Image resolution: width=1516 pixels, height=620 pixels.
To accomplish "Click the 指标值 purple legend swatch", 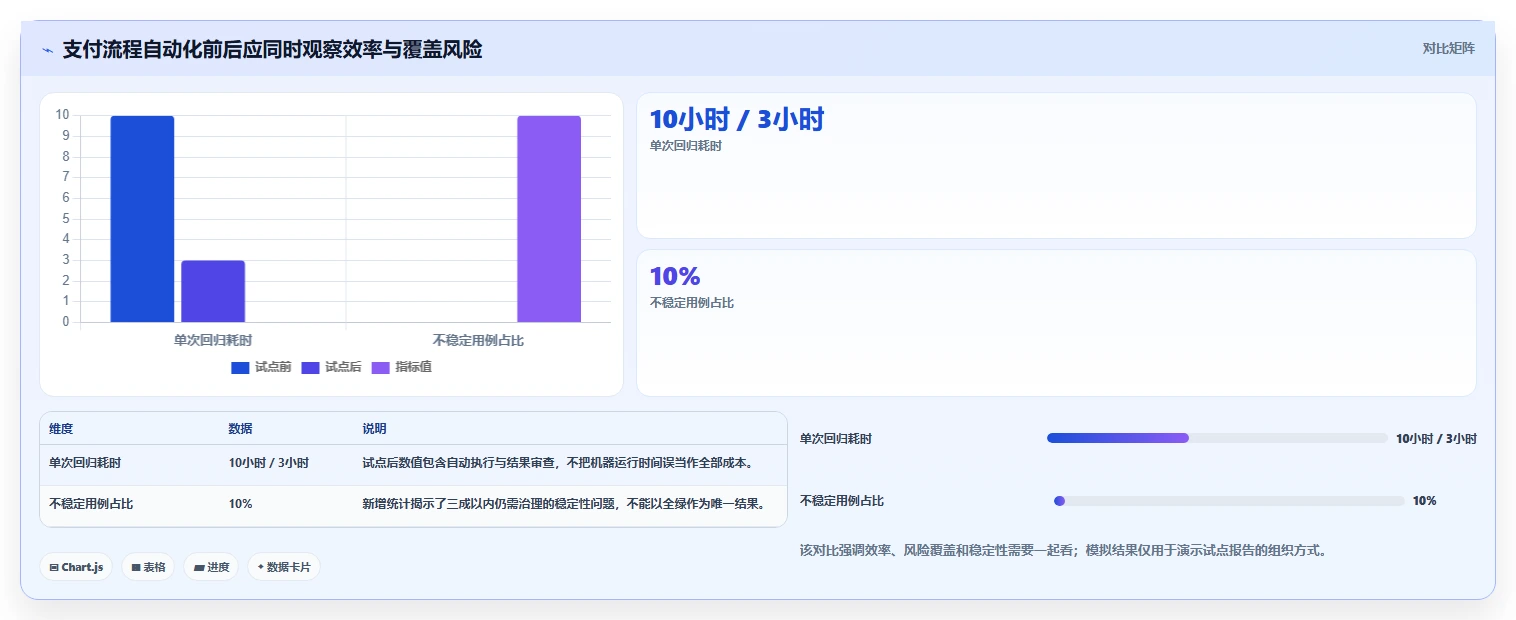I will (x=381, y=368).
